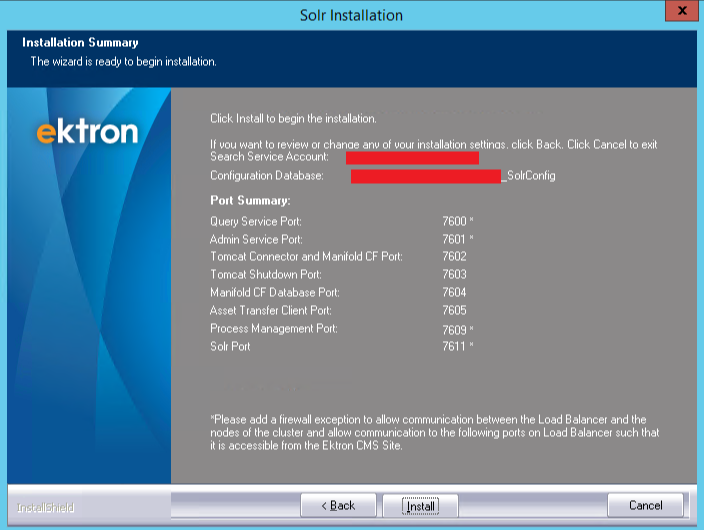Select Asset Transfer Client Port label
The height and width of the screenshot is (530, 704).
click(270, 310)
